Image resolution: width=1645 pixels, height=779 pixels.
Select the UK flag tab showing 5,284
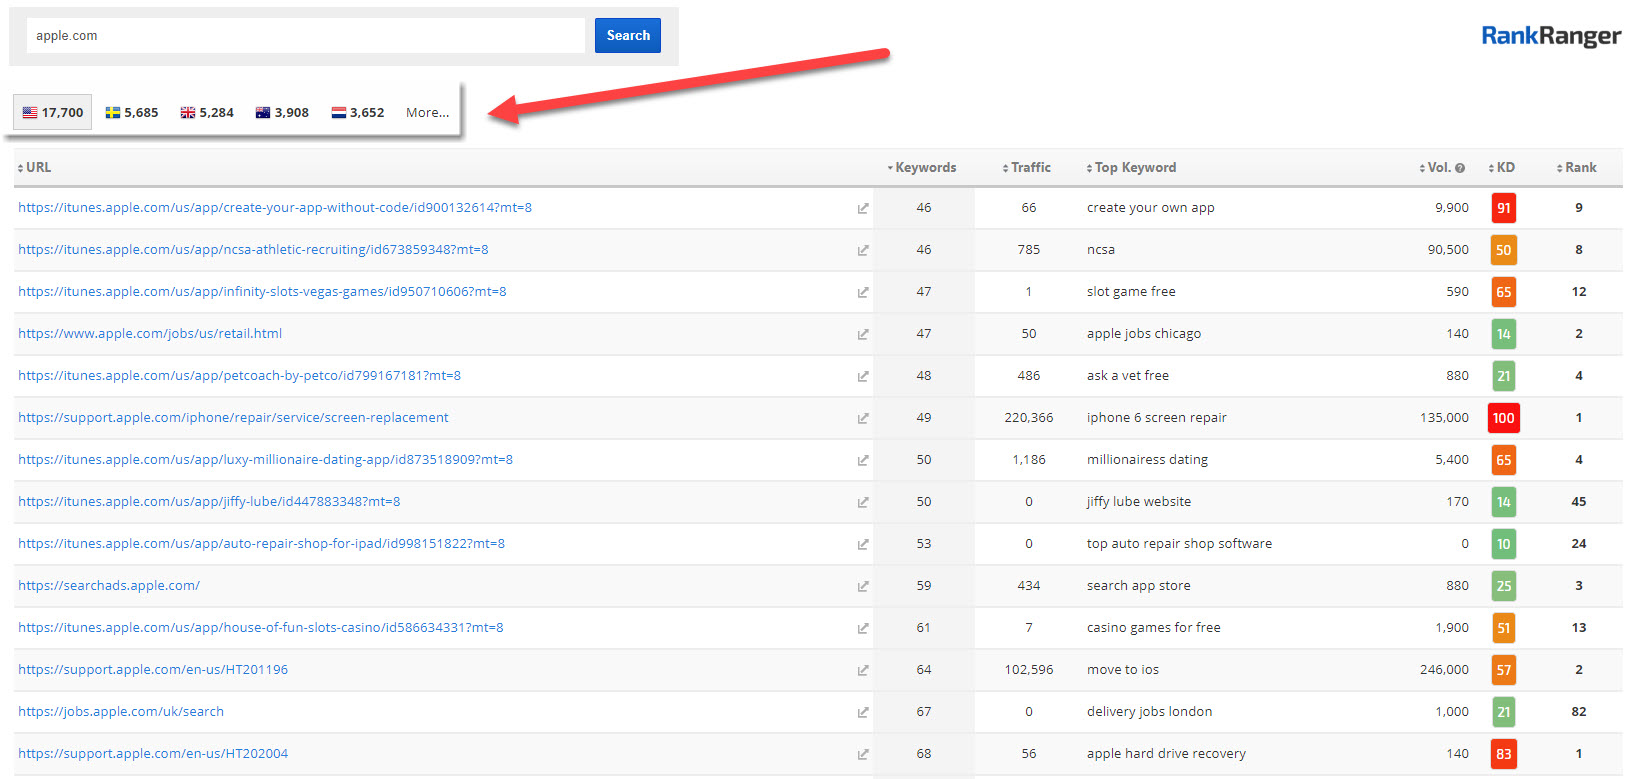(207, 113)
